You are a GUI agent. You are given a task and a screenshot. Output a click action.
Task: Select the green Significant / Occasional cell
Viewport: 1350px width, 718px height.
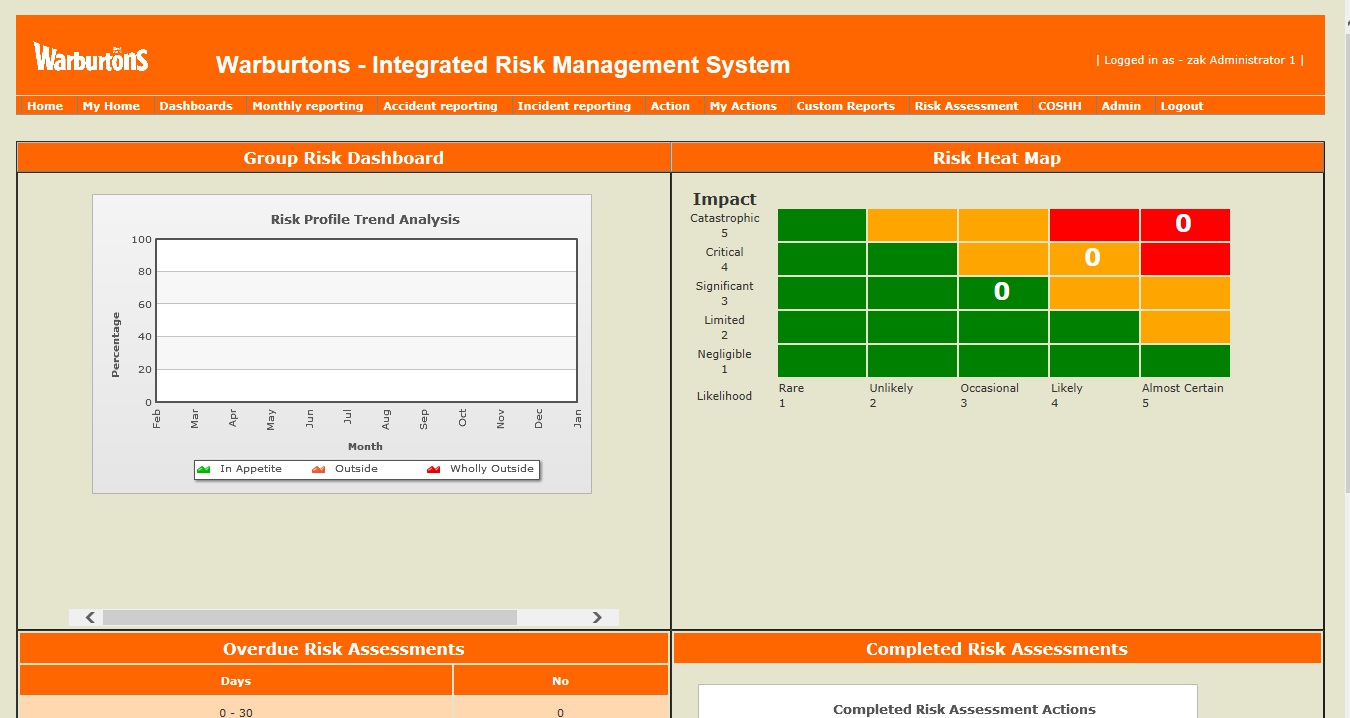(x=1002, y=292)
